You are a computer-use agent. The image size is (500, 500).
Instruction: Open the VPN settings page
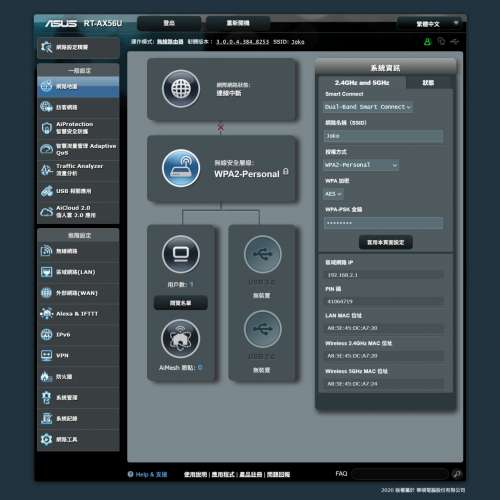(x=78, y=356)
